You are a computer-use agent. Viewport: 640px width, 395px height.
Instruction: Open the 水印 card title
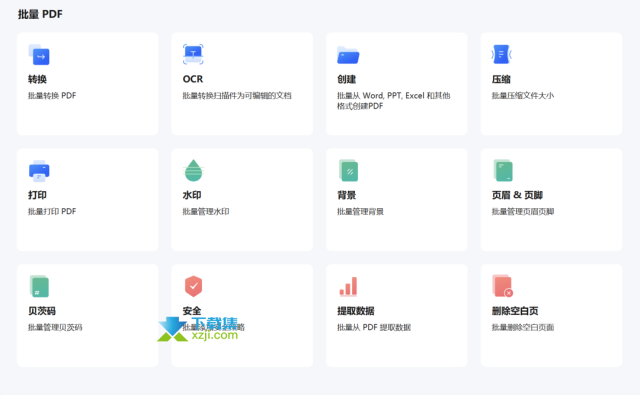click(x=192, y=195)
